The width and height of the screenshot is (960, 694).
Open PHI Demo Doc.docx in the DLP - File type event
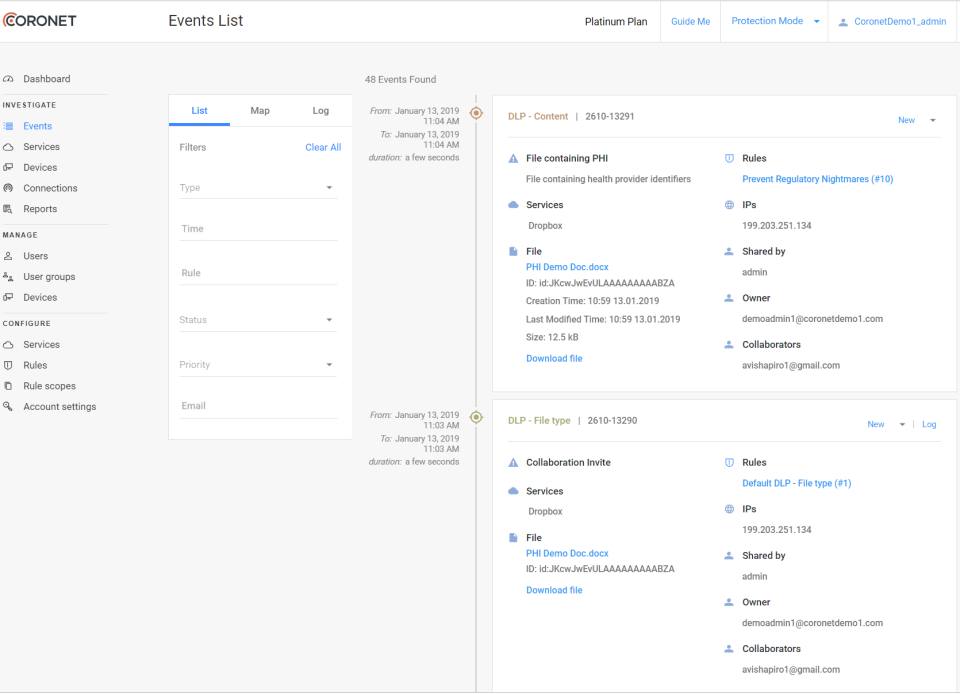pos(567,553)
